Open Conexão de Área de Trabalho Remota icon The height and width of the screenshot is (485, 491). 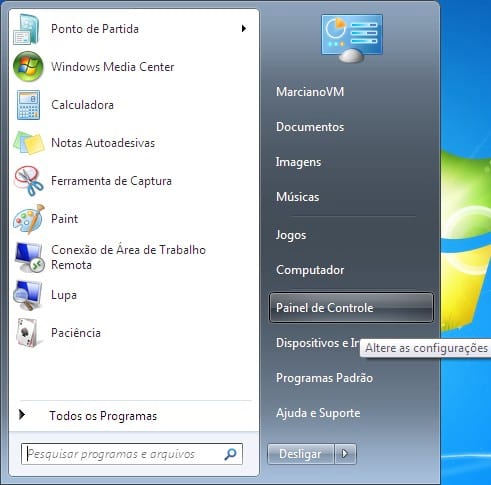click(x=29, y=257)
